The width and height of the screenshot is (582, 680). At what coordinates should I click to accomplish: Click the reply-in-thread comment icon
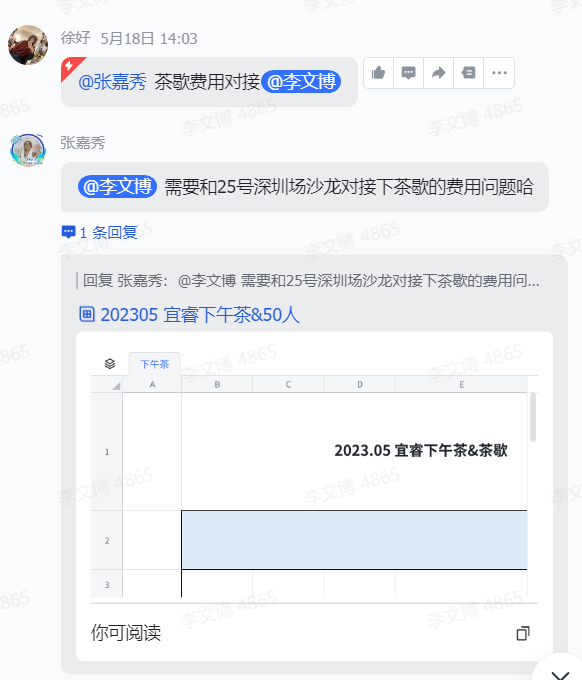409,73
